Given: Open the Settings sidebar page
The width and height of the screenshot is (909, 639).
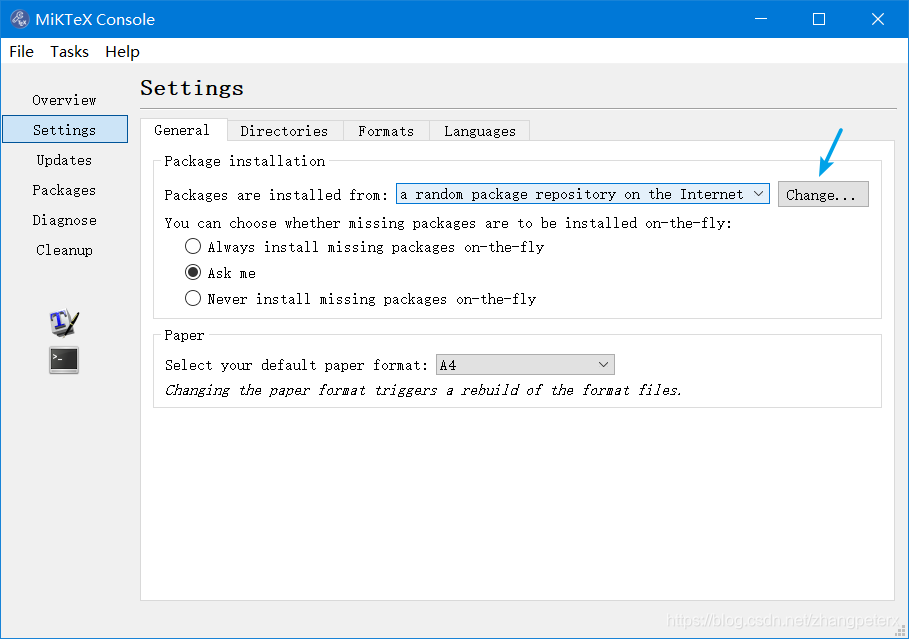Looking at the screenshot, I should (65, 129).
